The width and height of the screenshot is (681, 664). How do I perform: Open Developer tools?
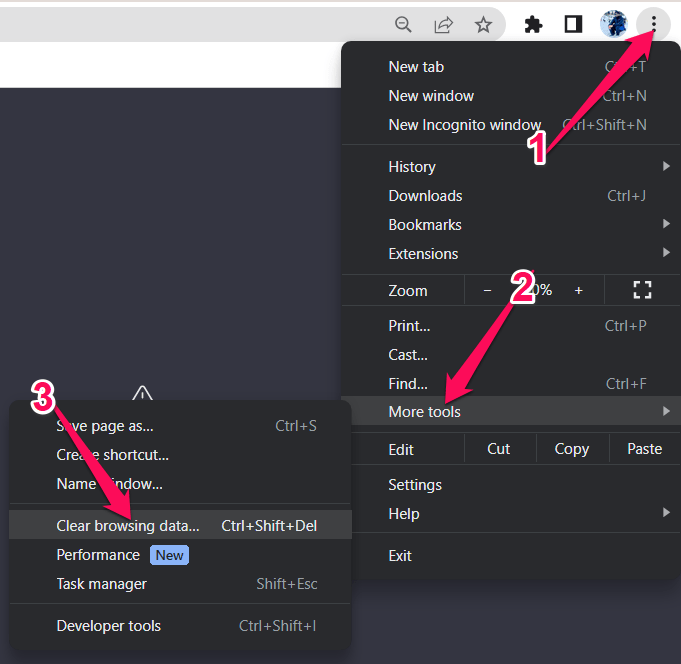(180, 626)
